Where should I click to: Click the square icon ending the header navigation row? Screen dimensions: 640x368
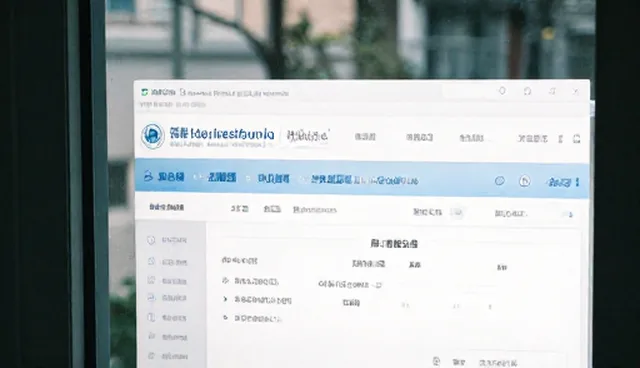[x=576, y=139]
